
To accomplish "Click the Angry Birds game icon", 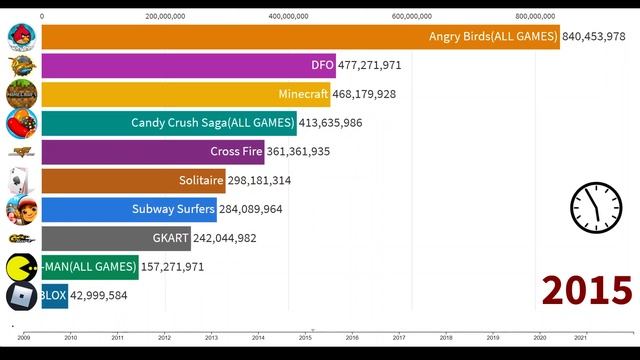I will pos(22,37).
